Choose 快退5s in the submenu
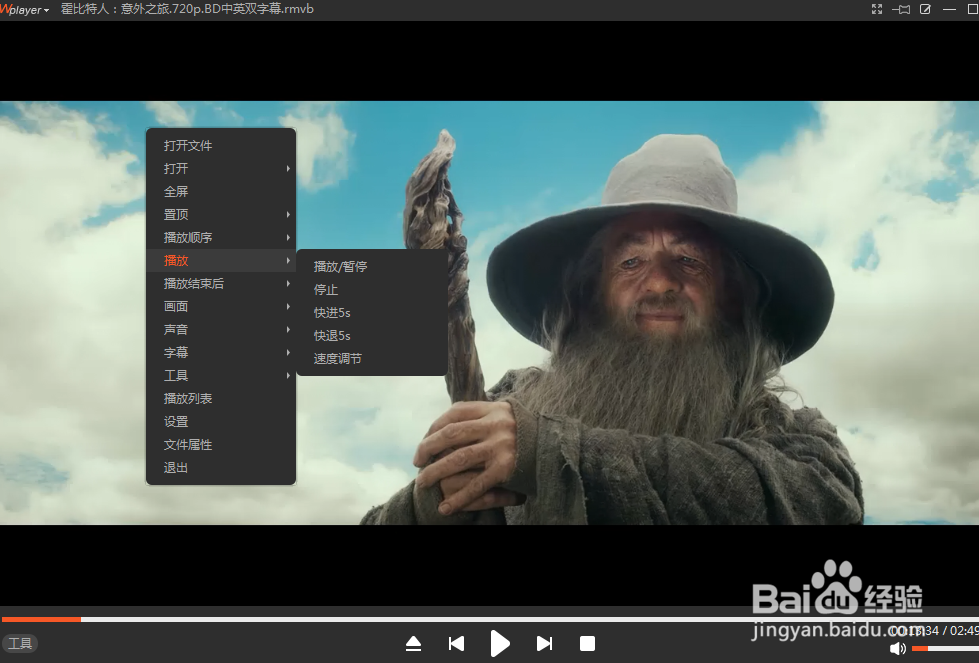Screen dimensions: 979x663 tap(372, 336)
